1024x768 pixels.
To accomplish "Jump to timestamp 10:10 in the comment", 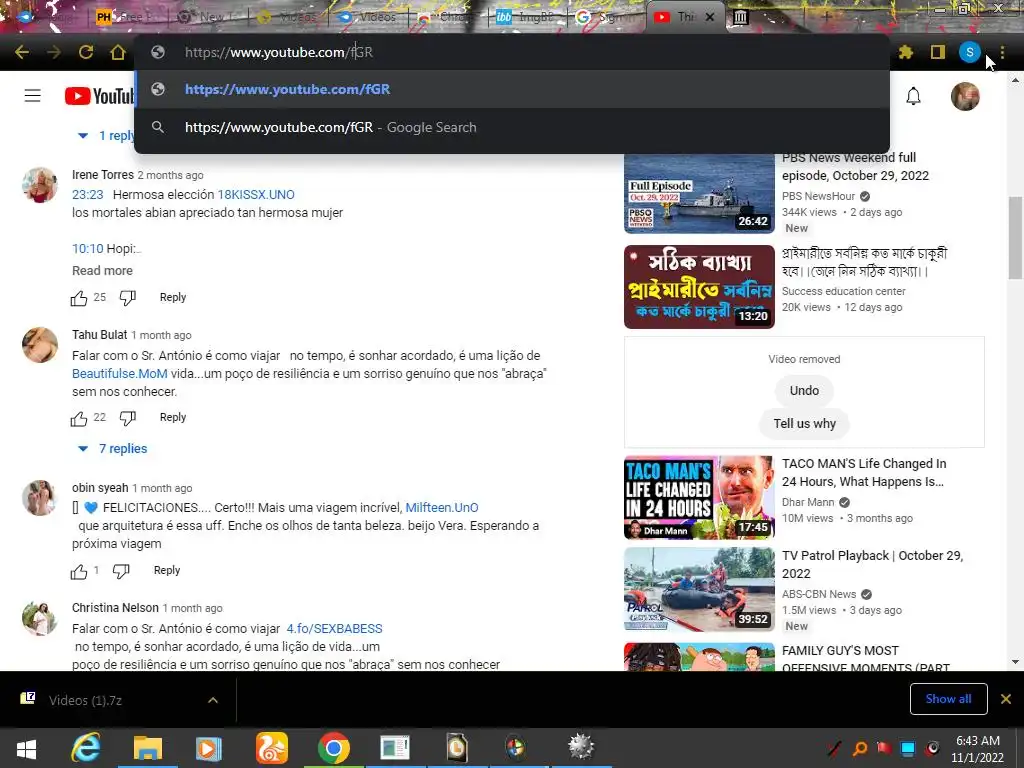I will point(88,249).
